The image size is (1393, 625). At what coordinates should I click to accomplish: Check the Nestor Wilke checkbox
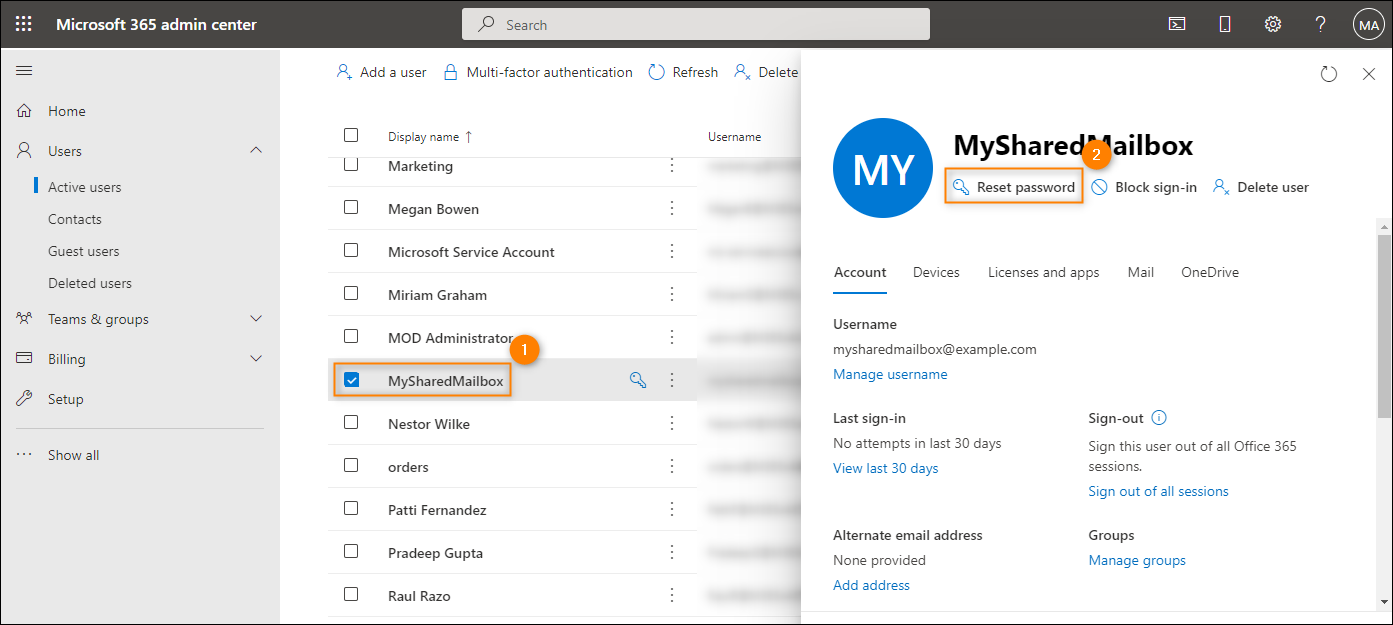coord(351,422)
